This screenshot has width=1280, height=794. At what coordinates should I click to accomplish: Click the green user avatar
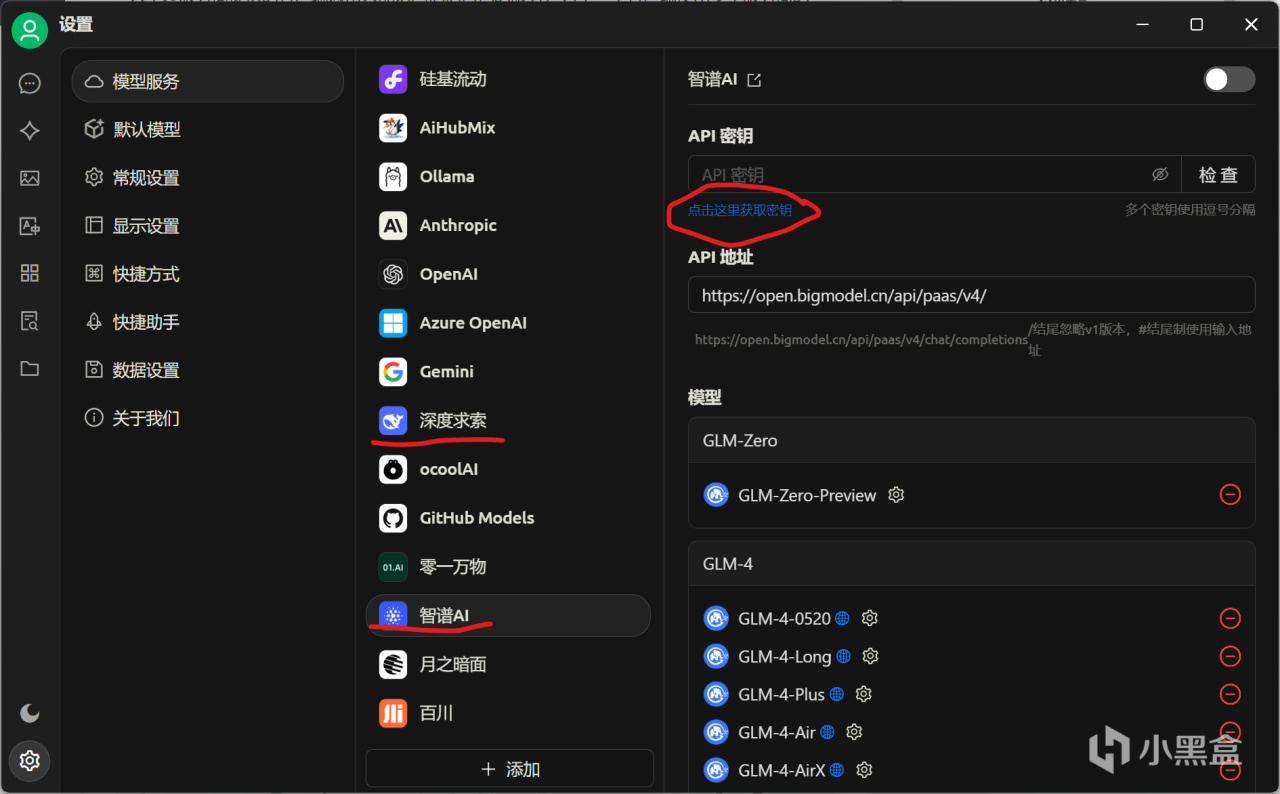tap(30, 30)
